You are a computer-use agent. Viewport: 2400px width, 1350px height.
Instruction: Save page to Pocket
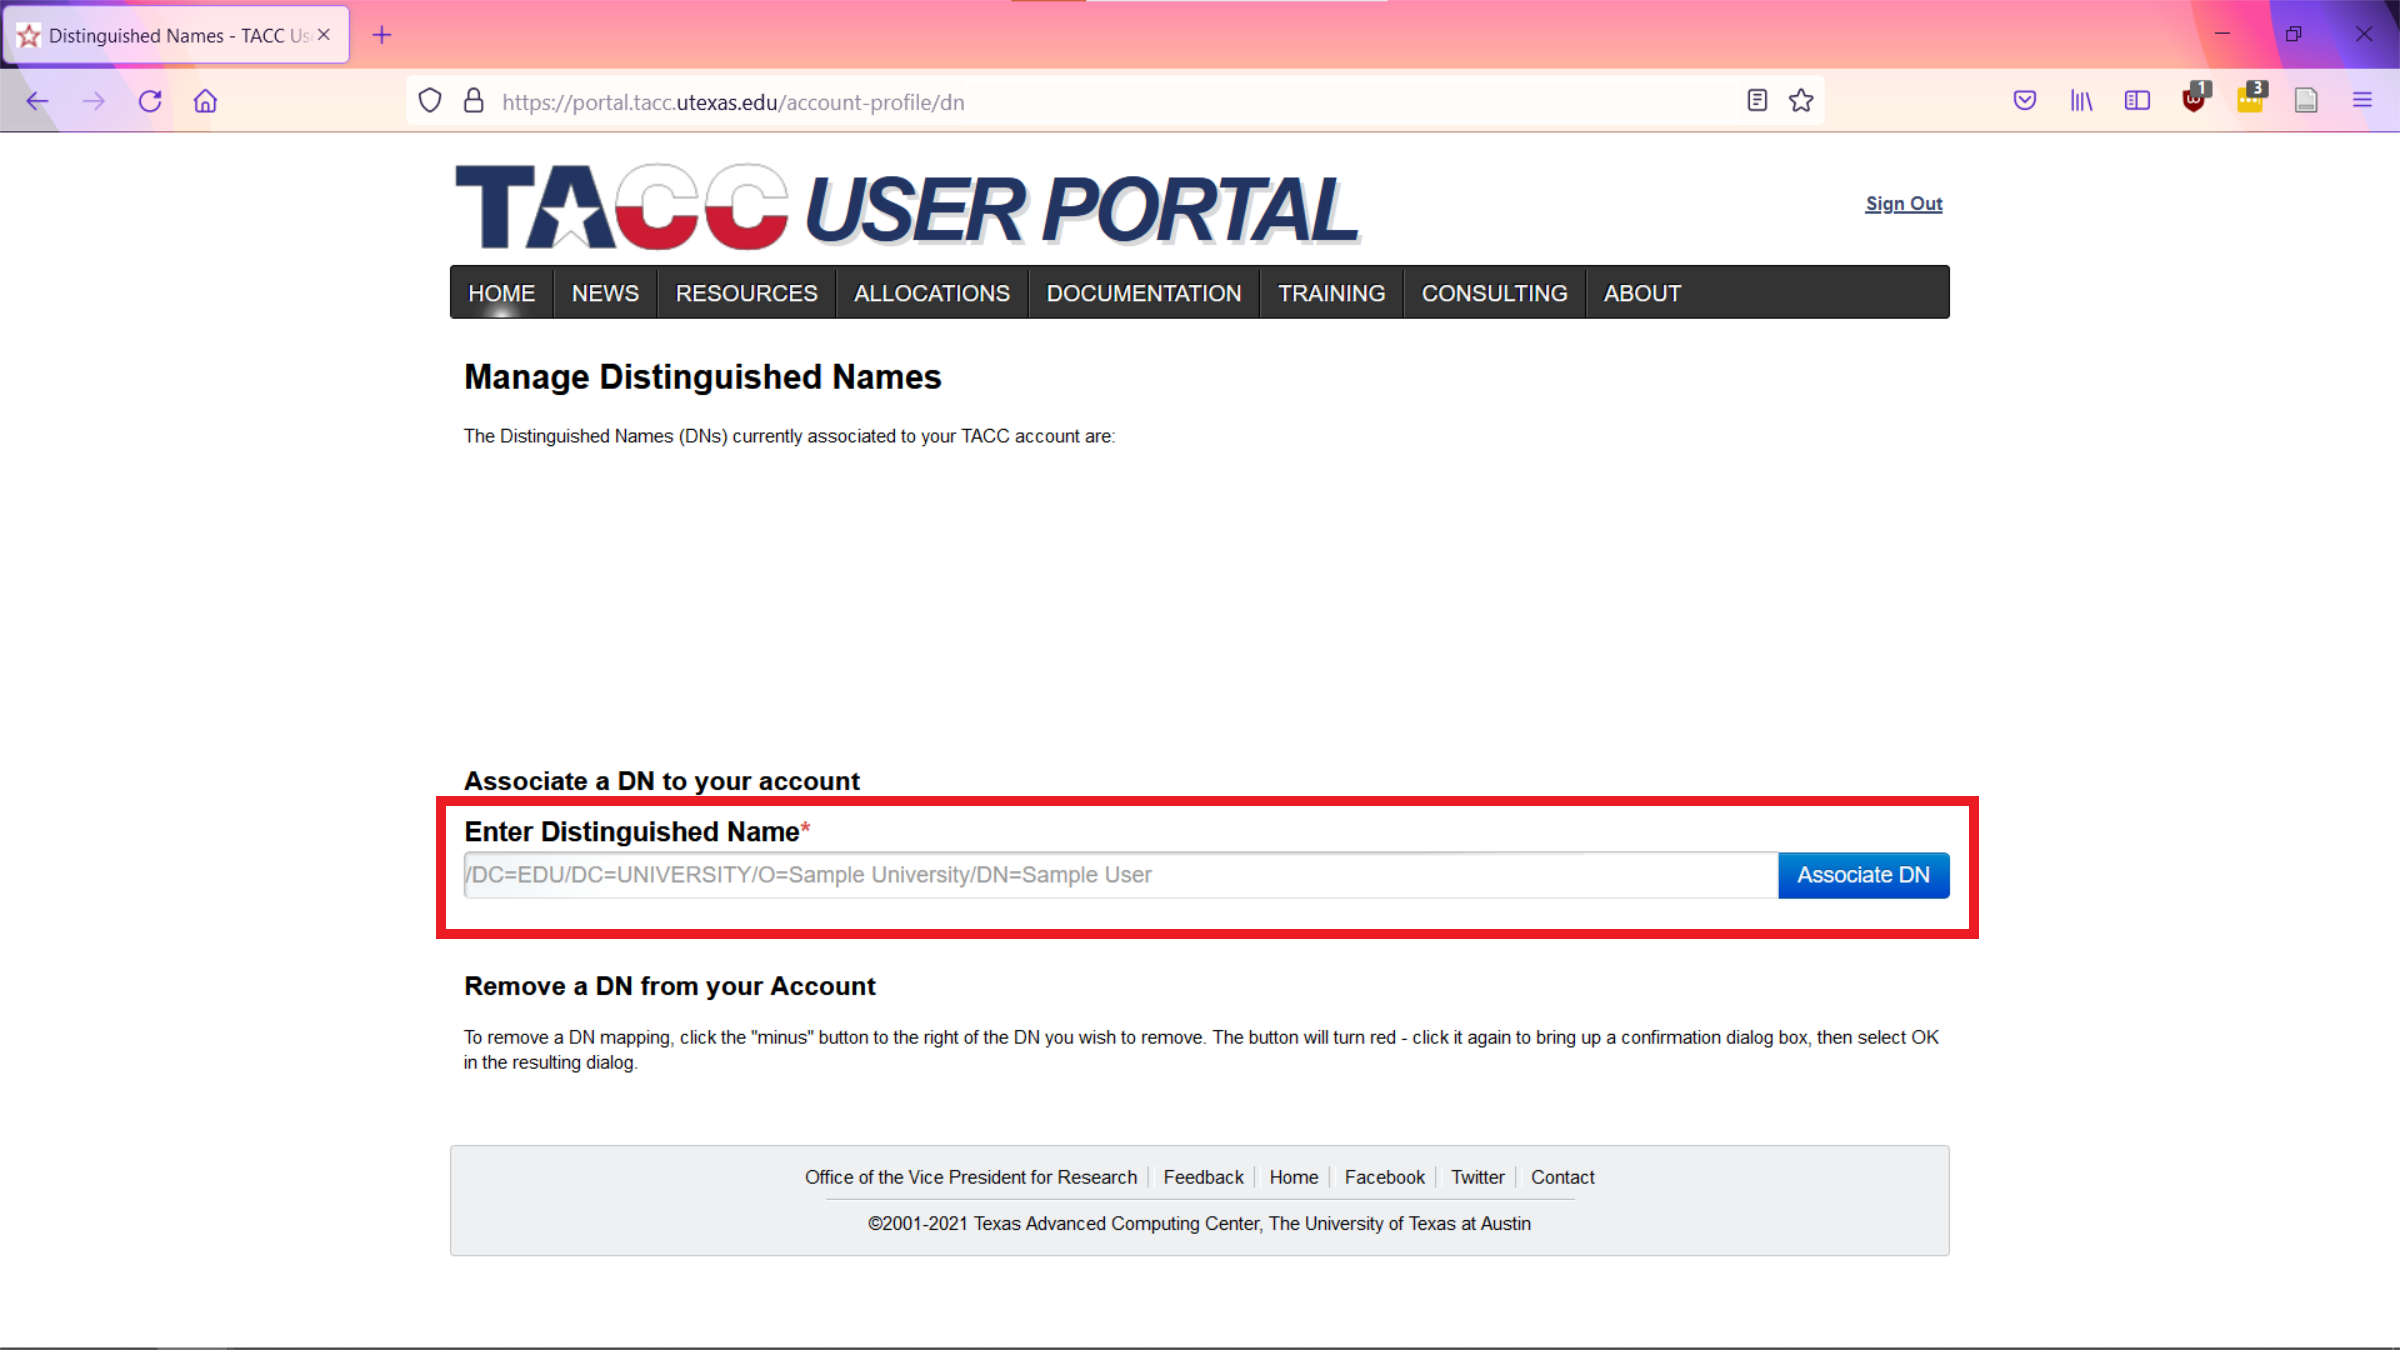pyautogui.click(x=2025, y=100)
